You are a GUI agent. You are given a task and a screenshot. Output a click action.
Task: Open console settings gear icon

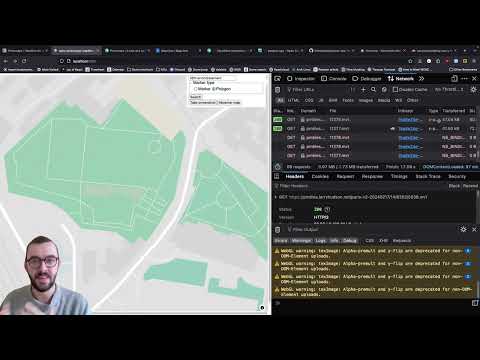pyautogui.click(x=463, y=229)
